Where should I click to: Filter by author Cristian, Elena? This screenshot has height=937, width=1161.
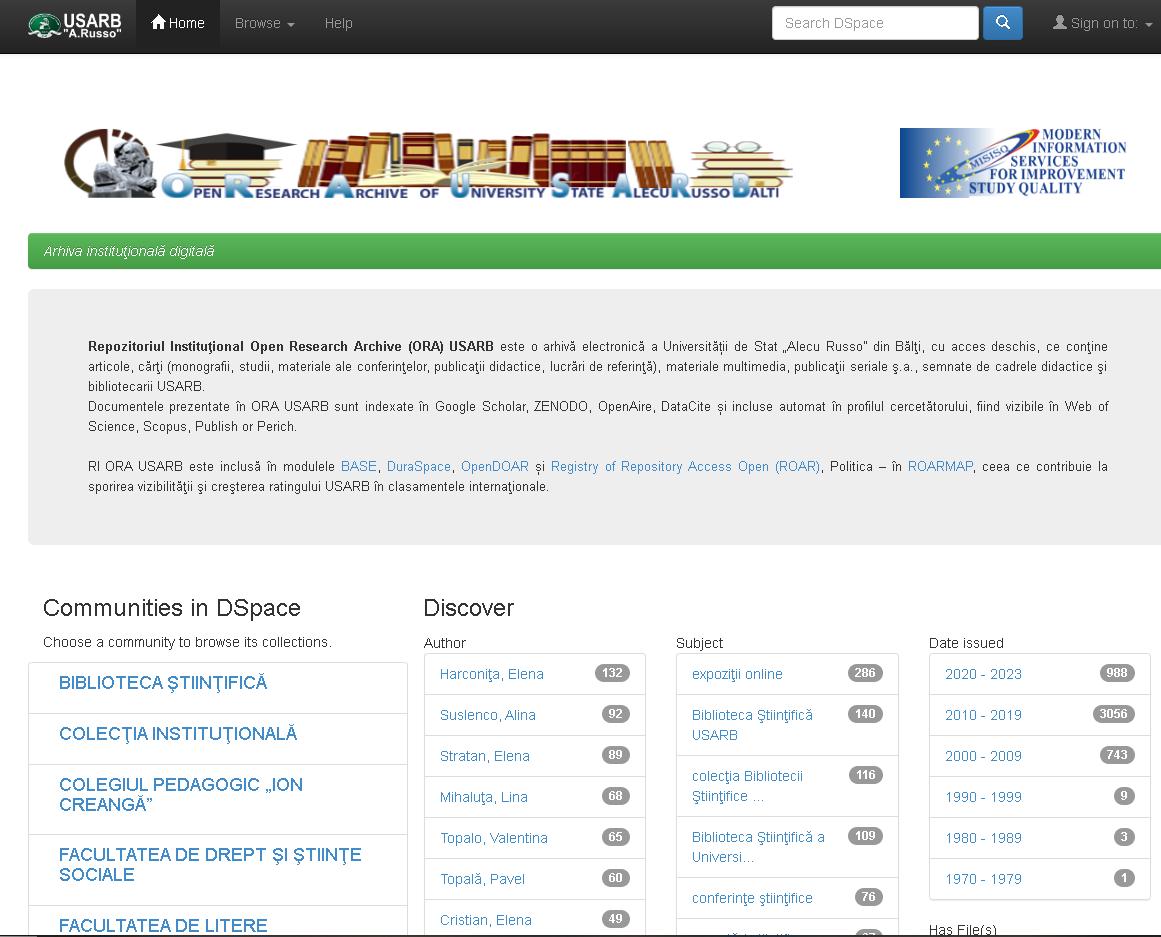click(x=486, y=920)
